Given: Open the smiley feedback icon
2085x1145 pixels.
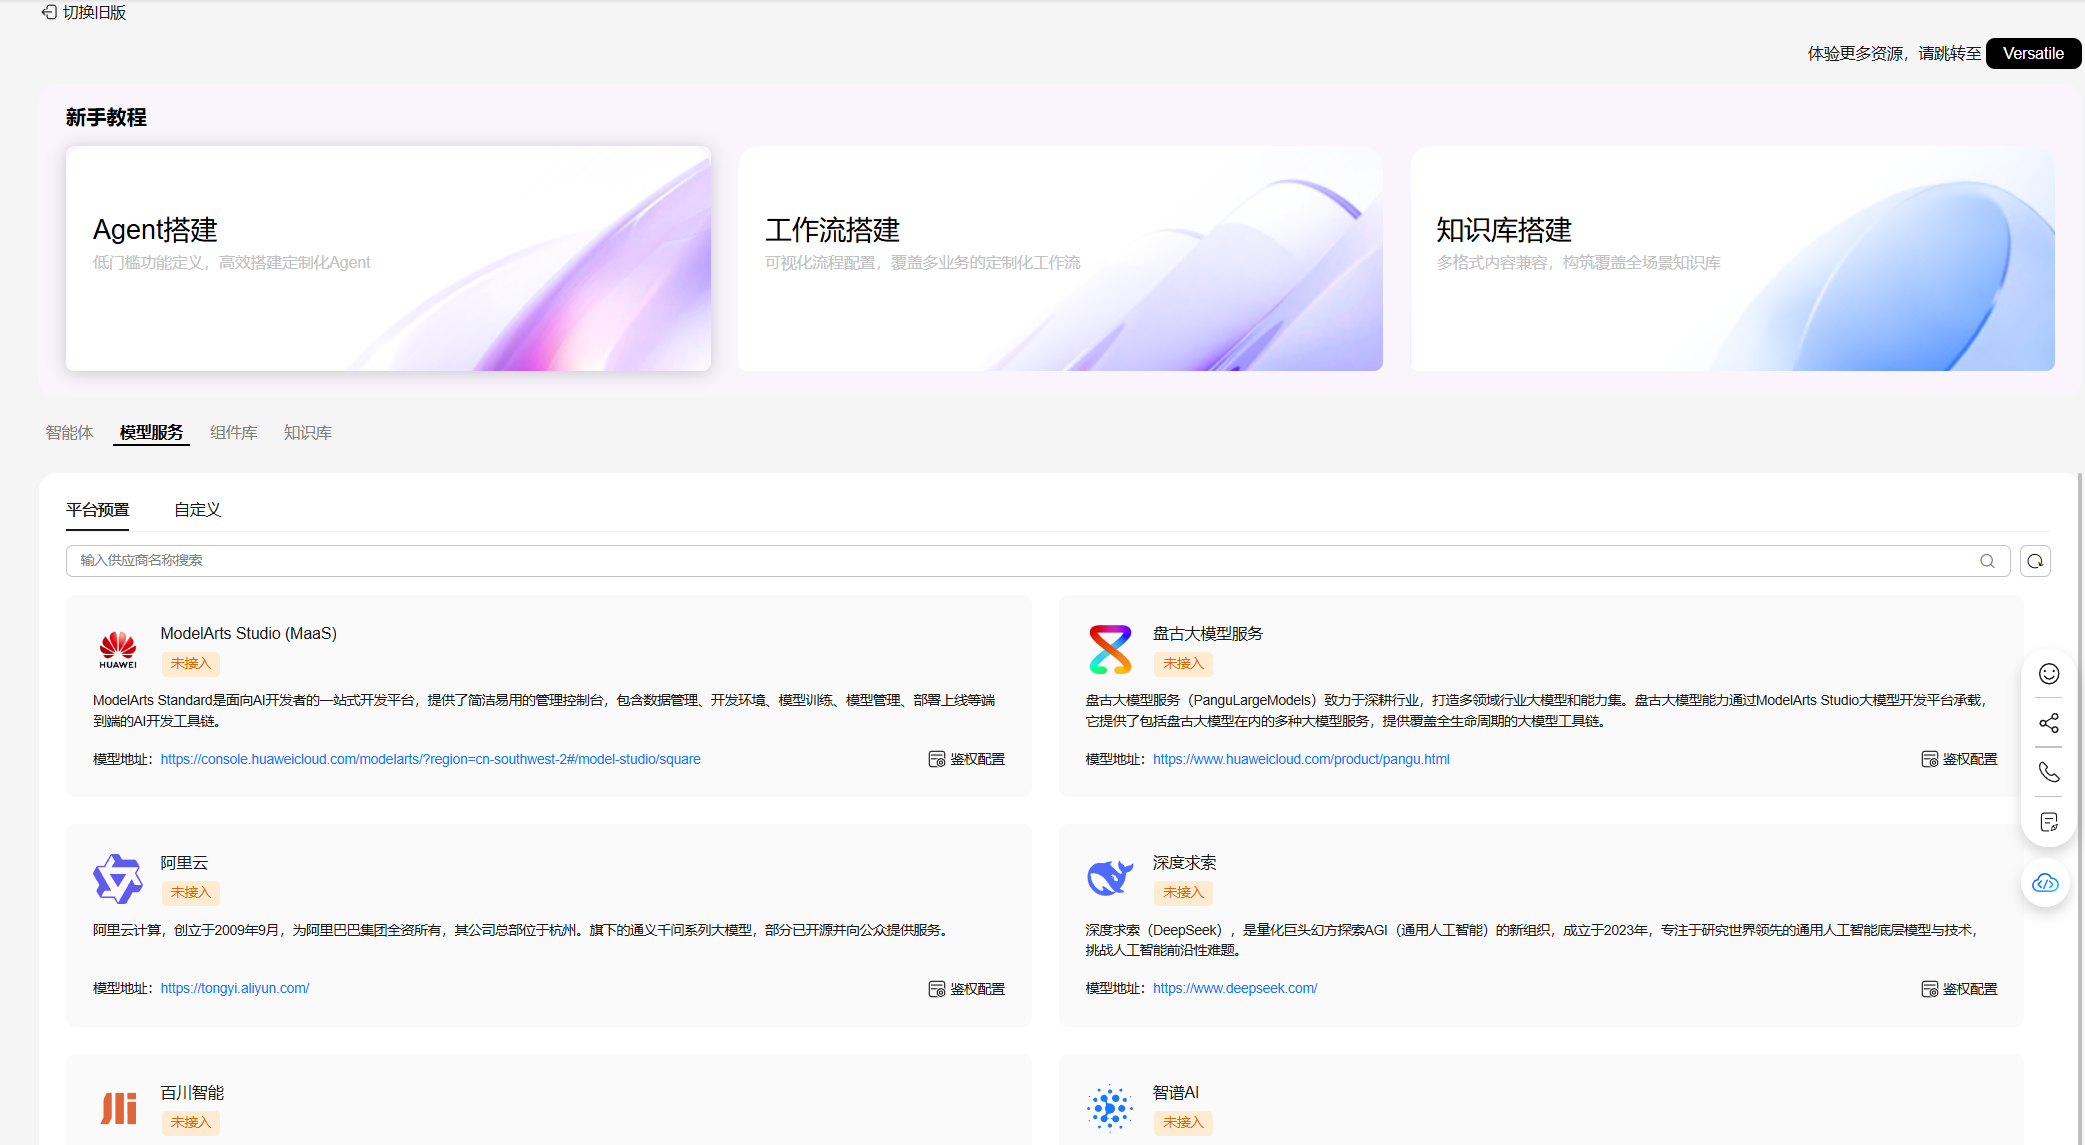Looking at the screenshot, I should pyautogui.click(x=2049, y=674).
